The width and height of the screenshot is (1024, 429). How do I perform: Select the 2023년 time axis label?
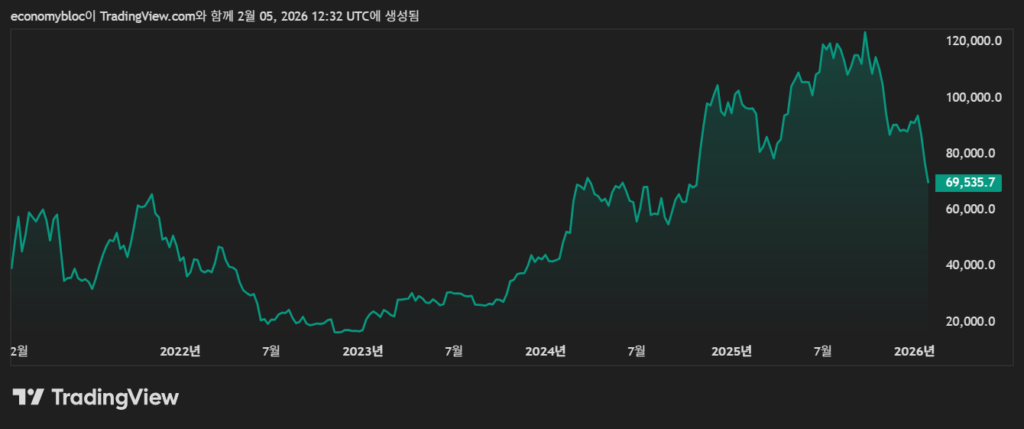click(x=363, y=351)
